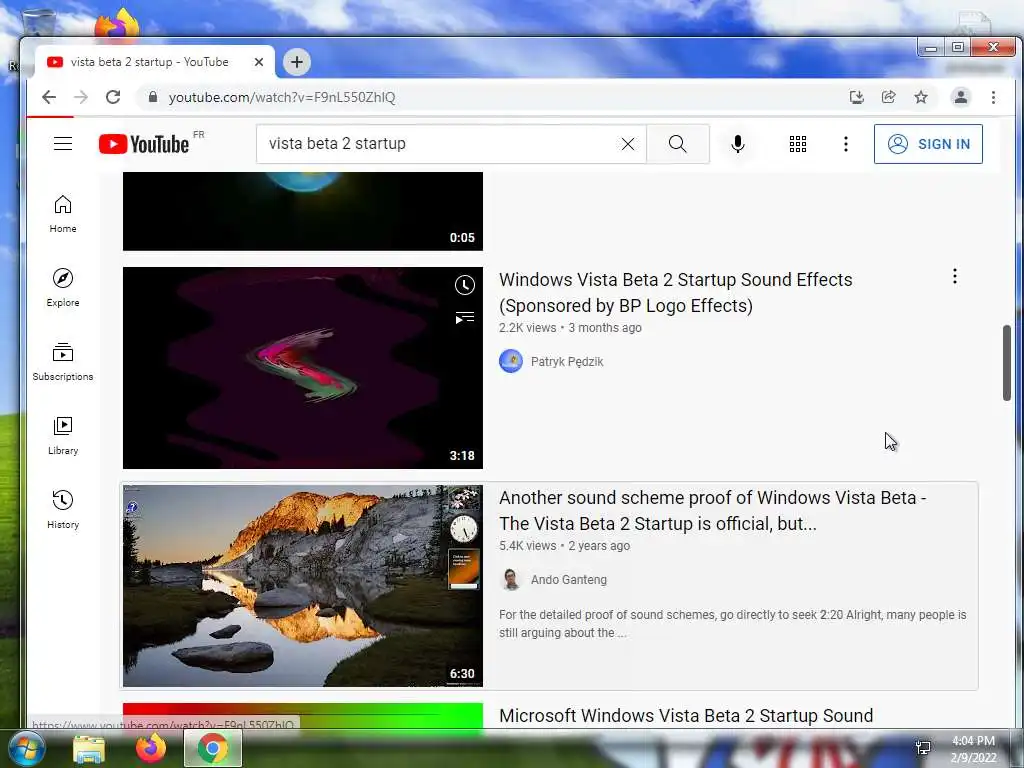Open YouTube settings three-dot menu
This screenshot has width=1024, height=768.
pyautogui.click(x=846, y=144)
